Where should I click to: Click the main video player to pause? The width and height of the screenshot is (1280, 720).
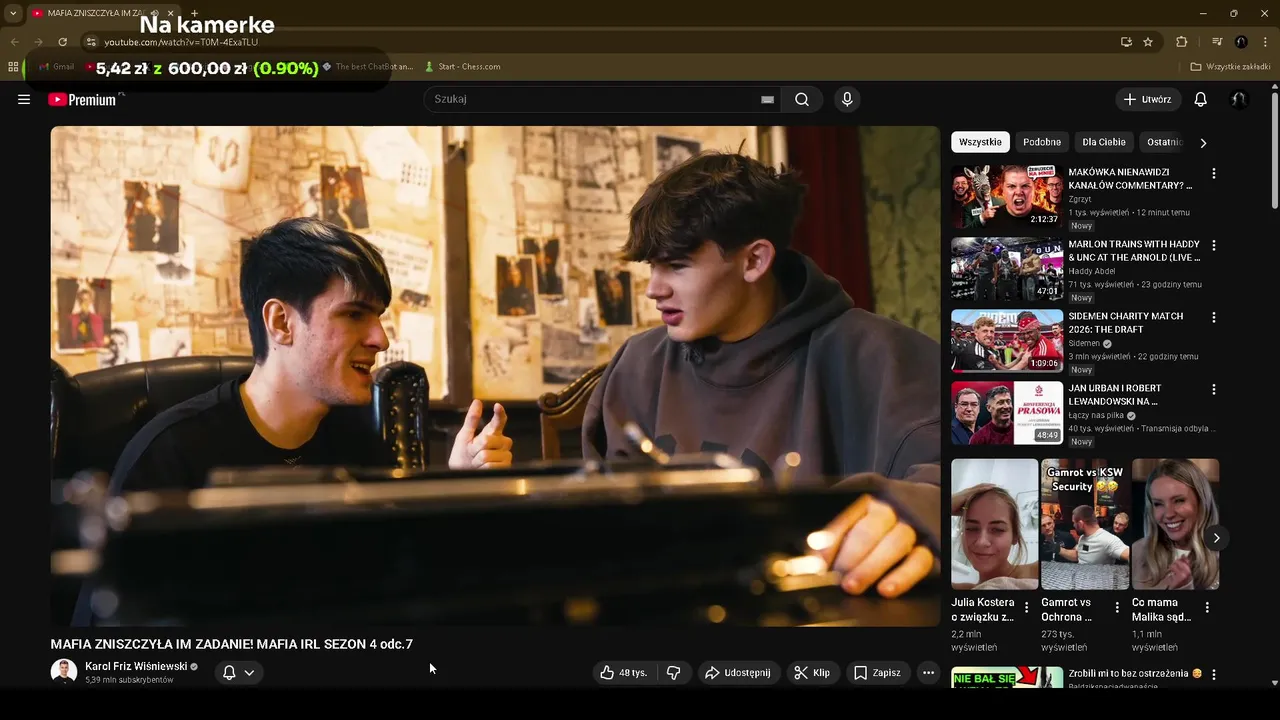(495, 376)
